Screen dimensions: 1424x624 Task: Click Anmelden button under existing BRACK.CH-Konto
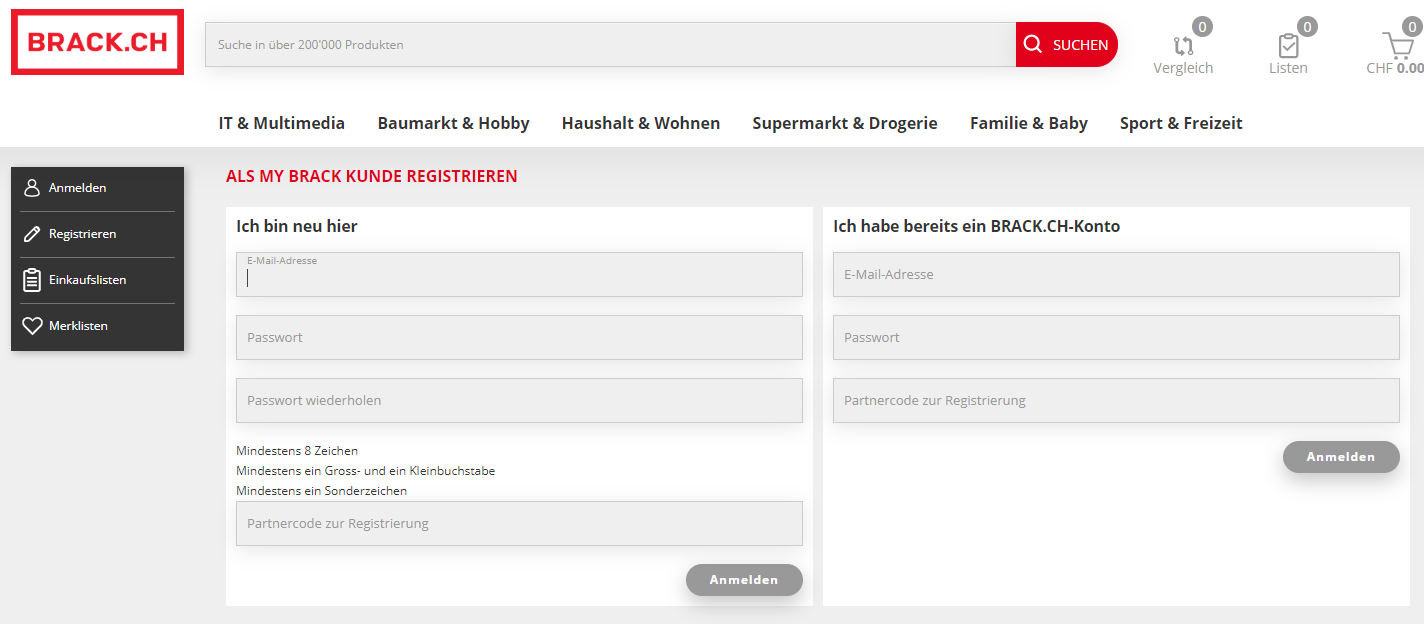[x=1341, y=457]
